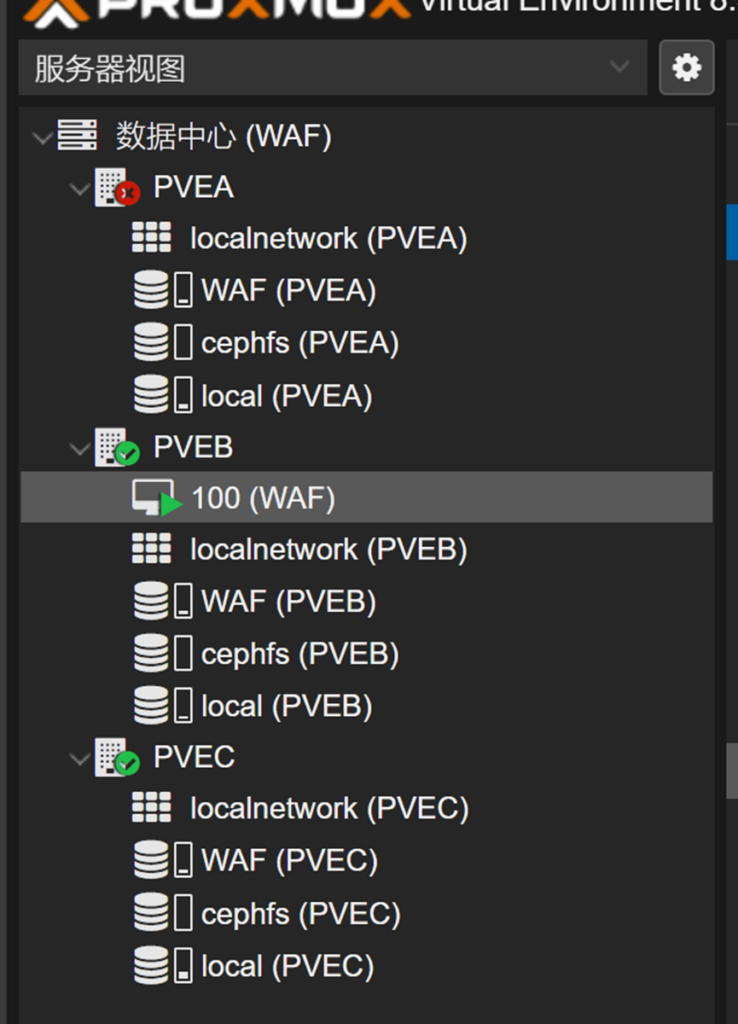This screenshot has width=738, height=1024.
Task: Select 数据中心 (WAF) datacenter label
Action: [224, 136]
